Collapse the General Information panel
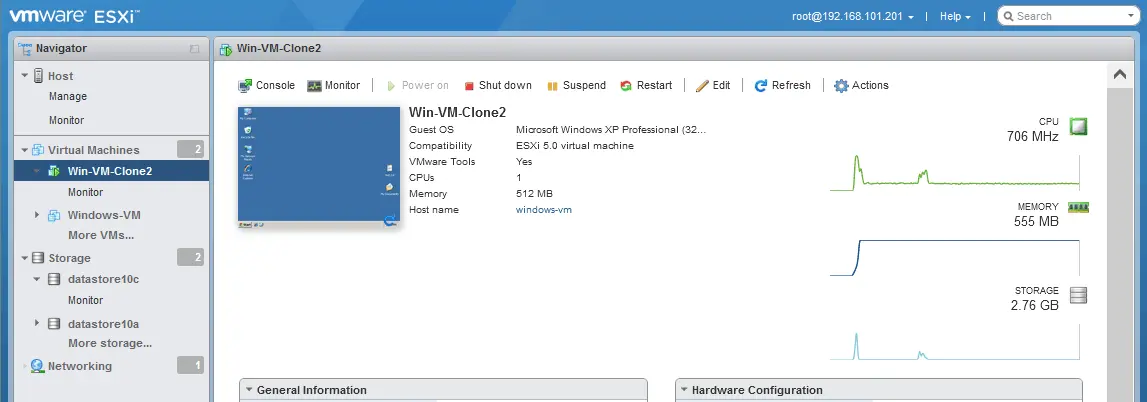 [x=249, y=390]
